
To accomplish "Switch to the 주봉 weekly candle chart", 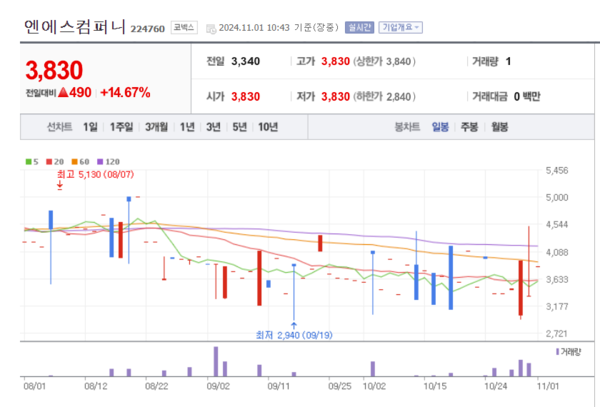I will point(469,127).
